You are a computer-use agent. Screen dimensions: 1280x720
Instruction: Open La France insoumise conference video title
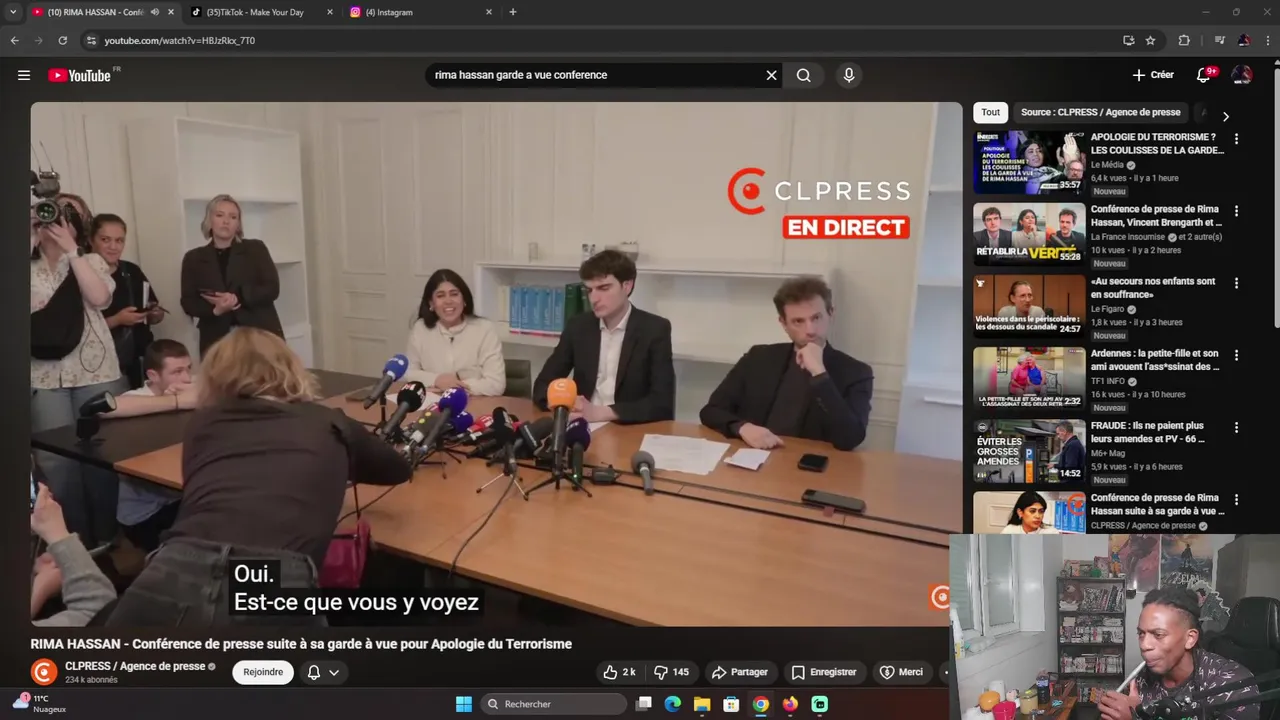(1156, 216)
